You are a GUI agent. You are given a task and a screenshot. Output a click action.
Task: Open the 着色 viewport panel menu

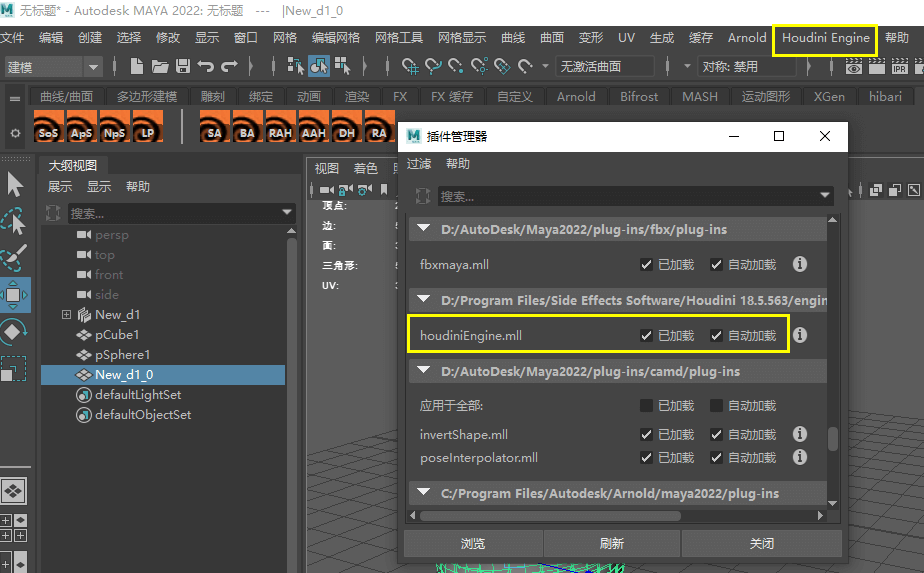[x=365, y=169]
